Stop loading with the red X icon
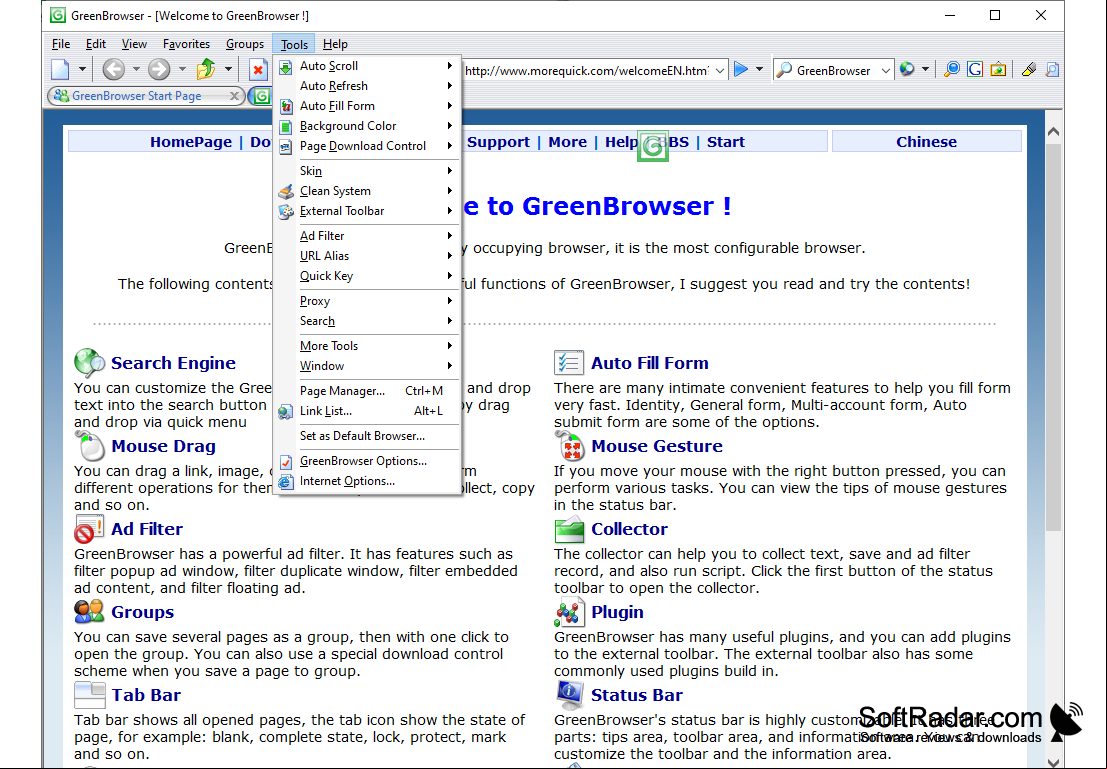 pos(258,70)
